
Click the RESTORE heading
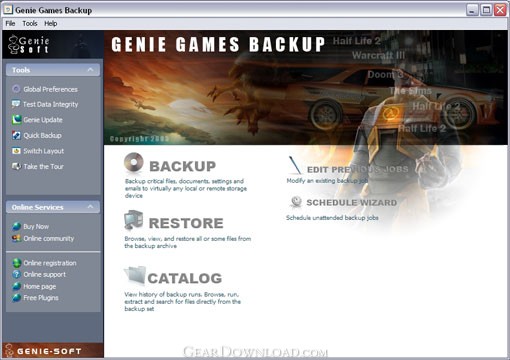[x=186, y=223]
